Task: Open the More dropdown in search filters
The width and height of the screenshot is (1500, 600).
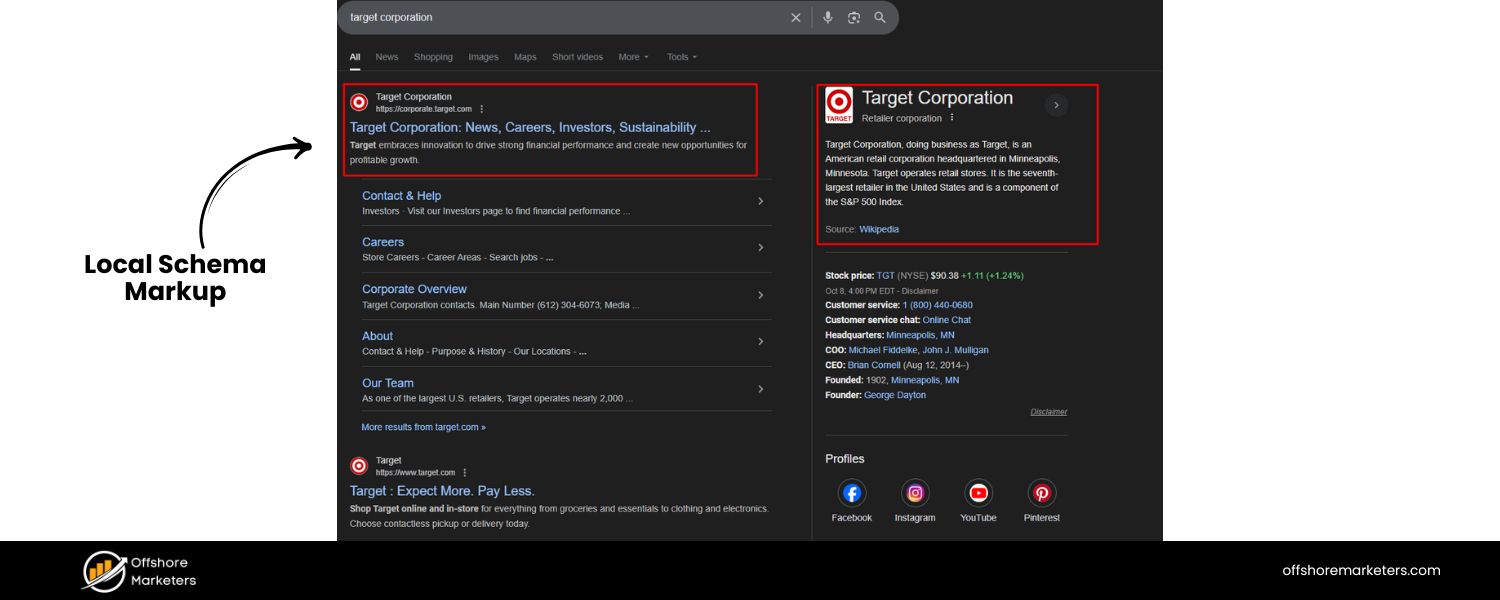Action: (x=633, y=57)
